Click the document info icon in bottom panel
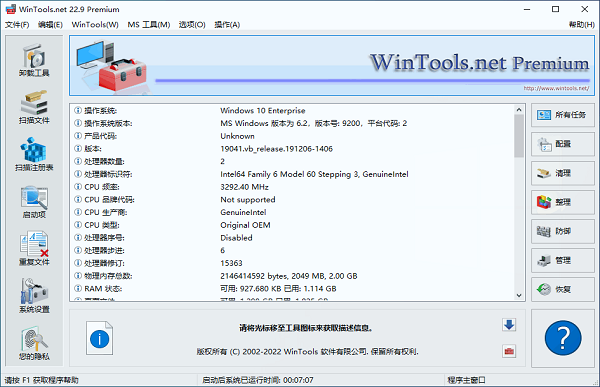The image size is (600, 387). [x=99, y=338]
